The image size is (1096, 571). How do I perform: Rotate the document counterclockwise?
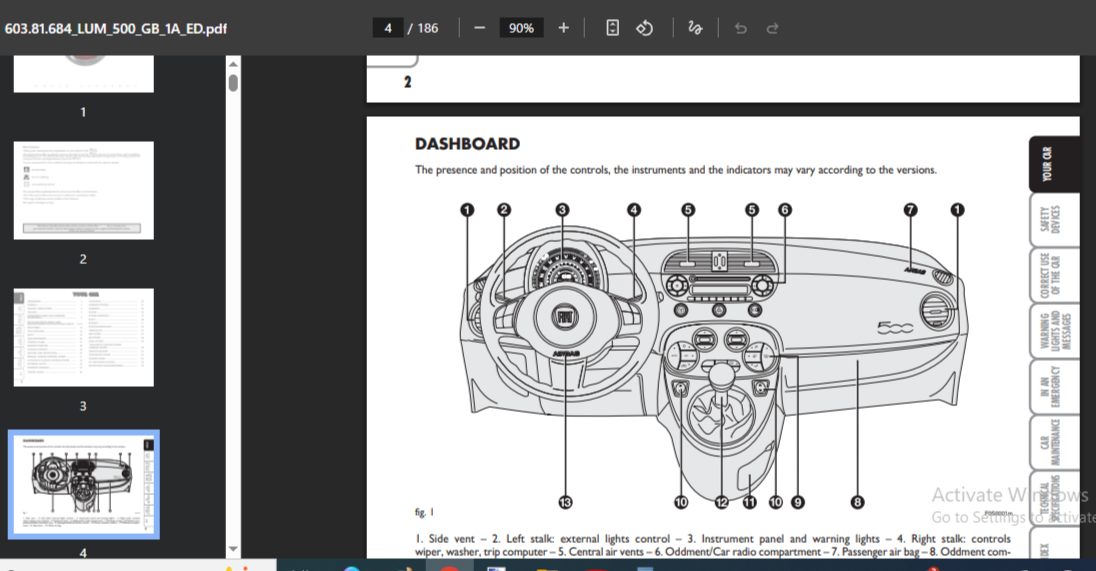click(x=645, y=28)
